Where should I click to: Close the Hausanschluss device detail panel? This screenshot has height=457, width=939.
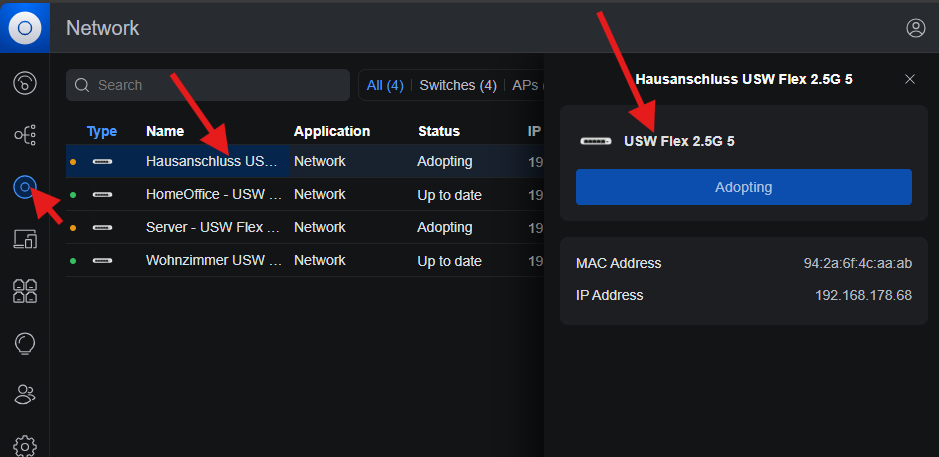point(910,79)
